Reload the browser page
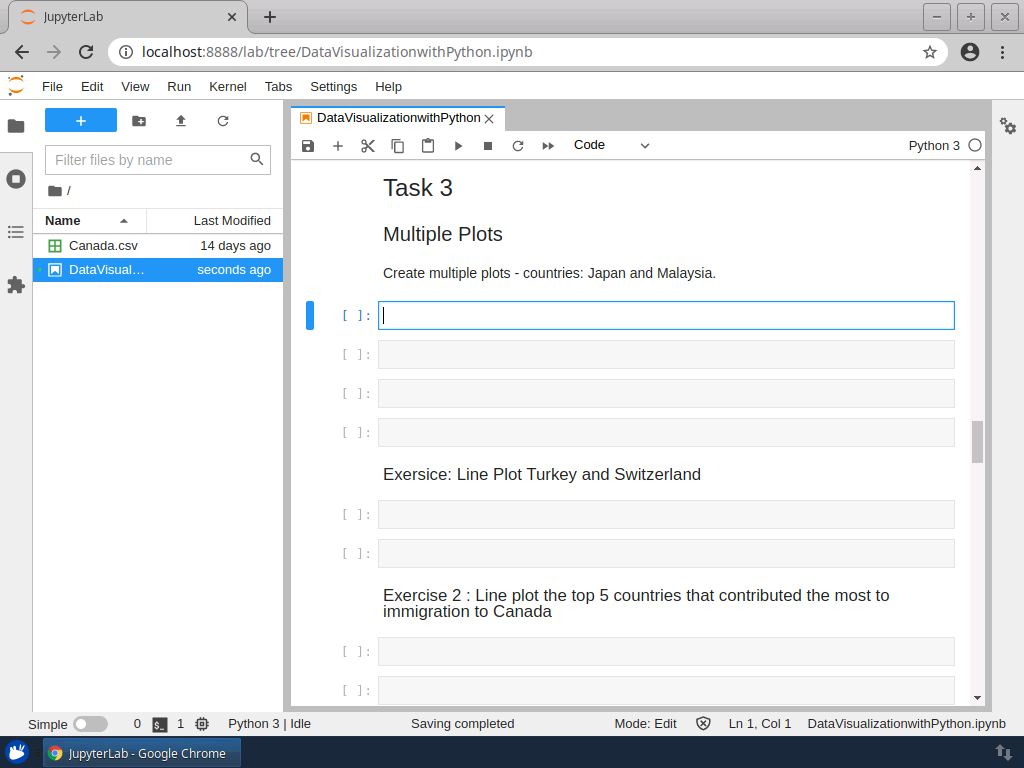 click(86, 52)
